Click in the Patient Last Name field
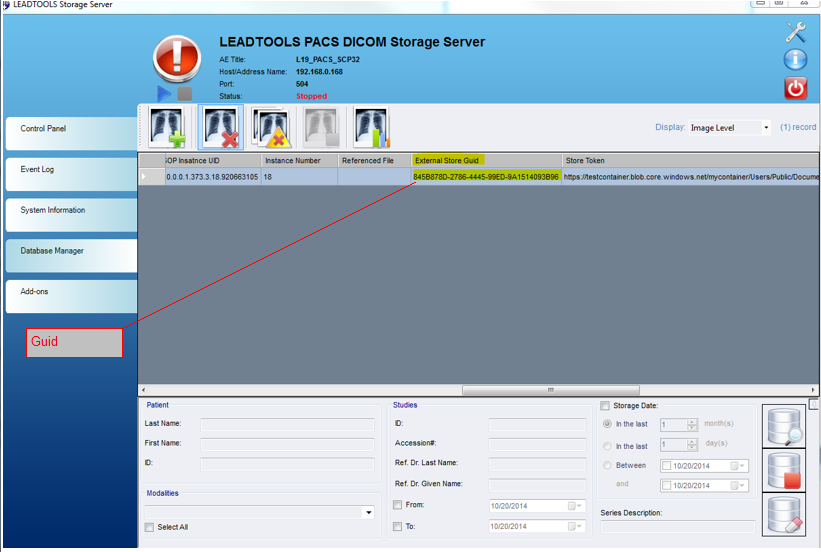Viewport: 821px width, 552px height. (287, 424)
